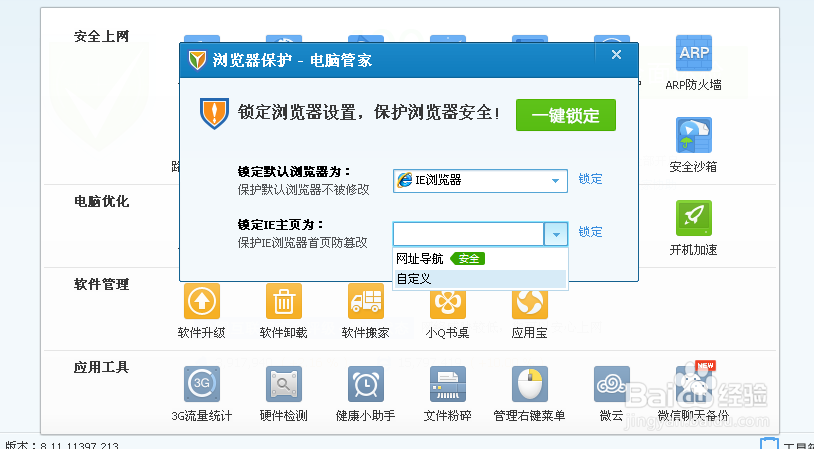Click the 应用工具 section heading
814x449 pixels.
101,368
